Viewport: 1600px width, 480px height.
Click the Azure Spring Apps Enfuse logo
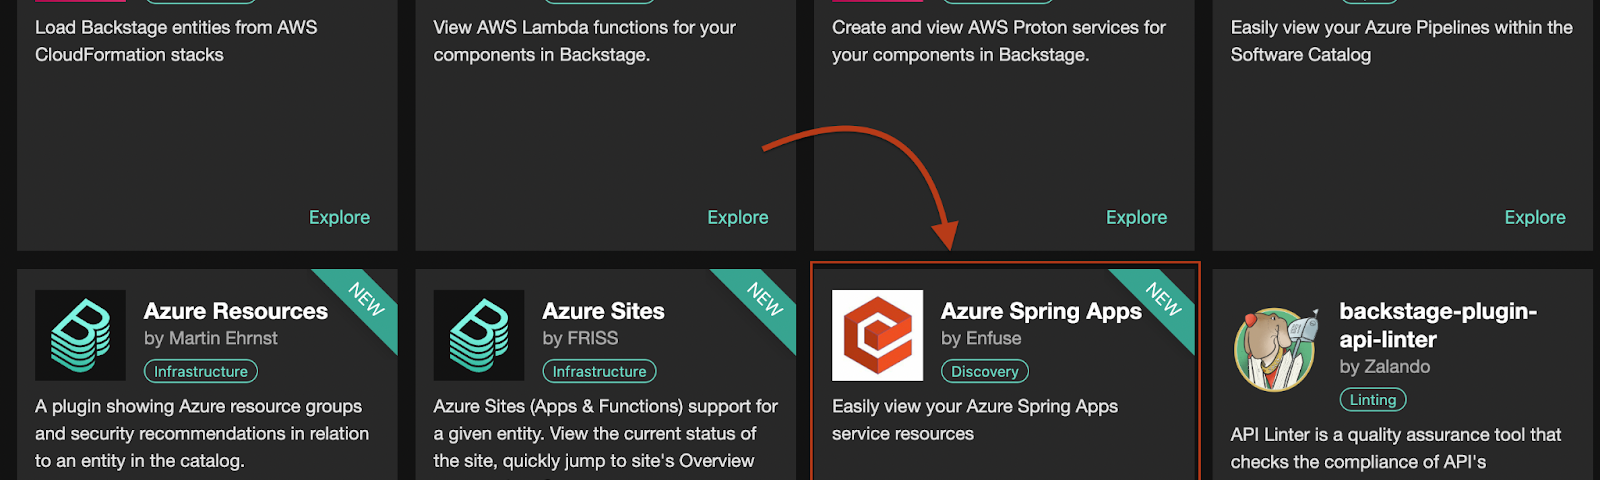pos(877,335)
